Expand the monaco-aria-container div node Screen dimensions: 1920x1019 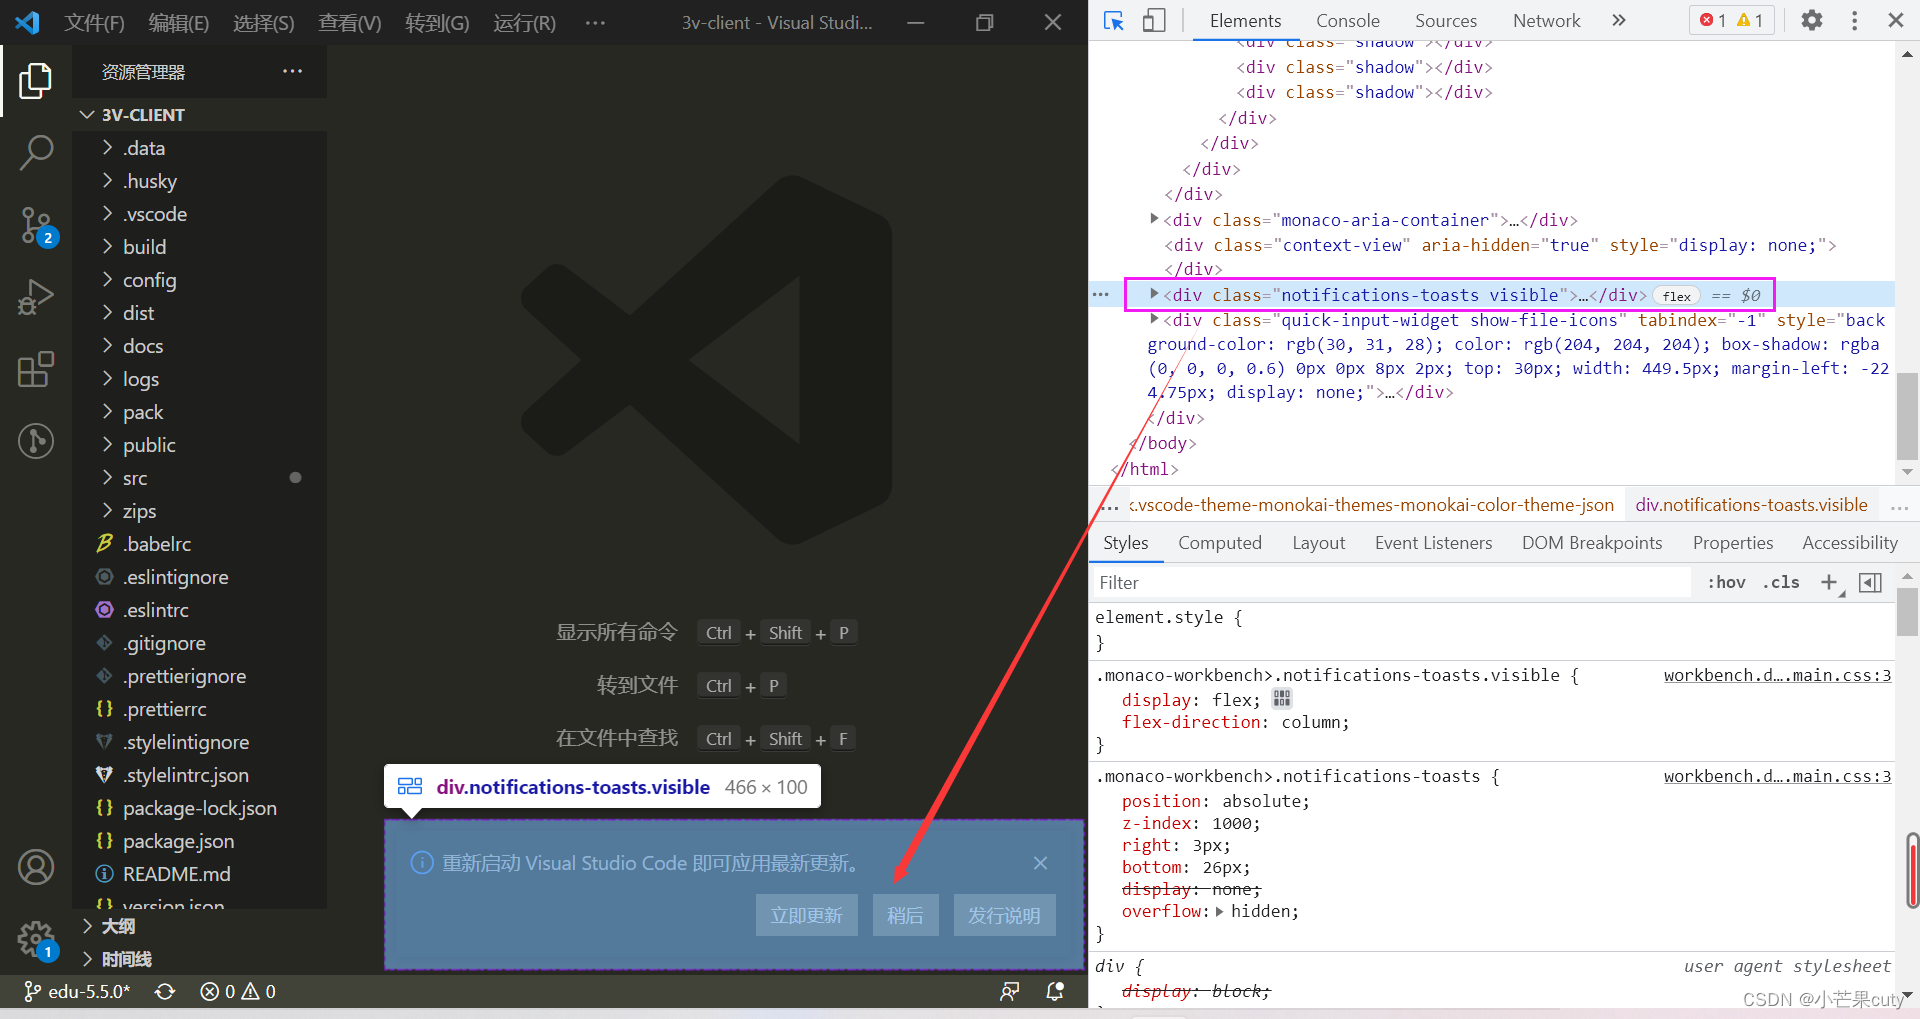point(1154,219)
